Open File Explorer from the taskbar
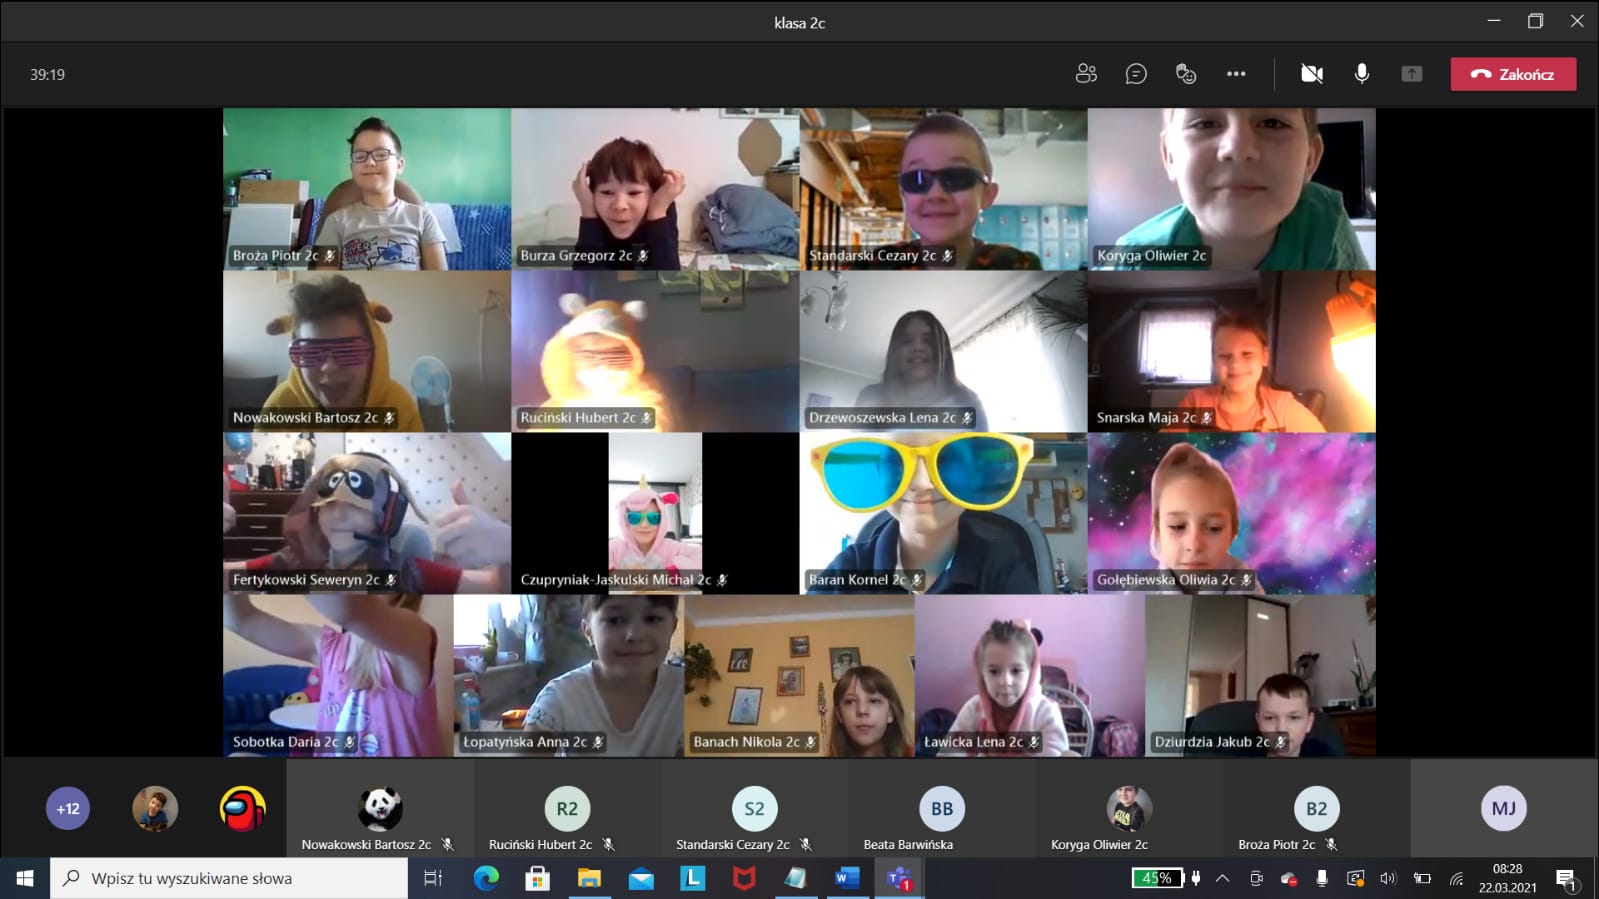 click(x=589, y=878)
